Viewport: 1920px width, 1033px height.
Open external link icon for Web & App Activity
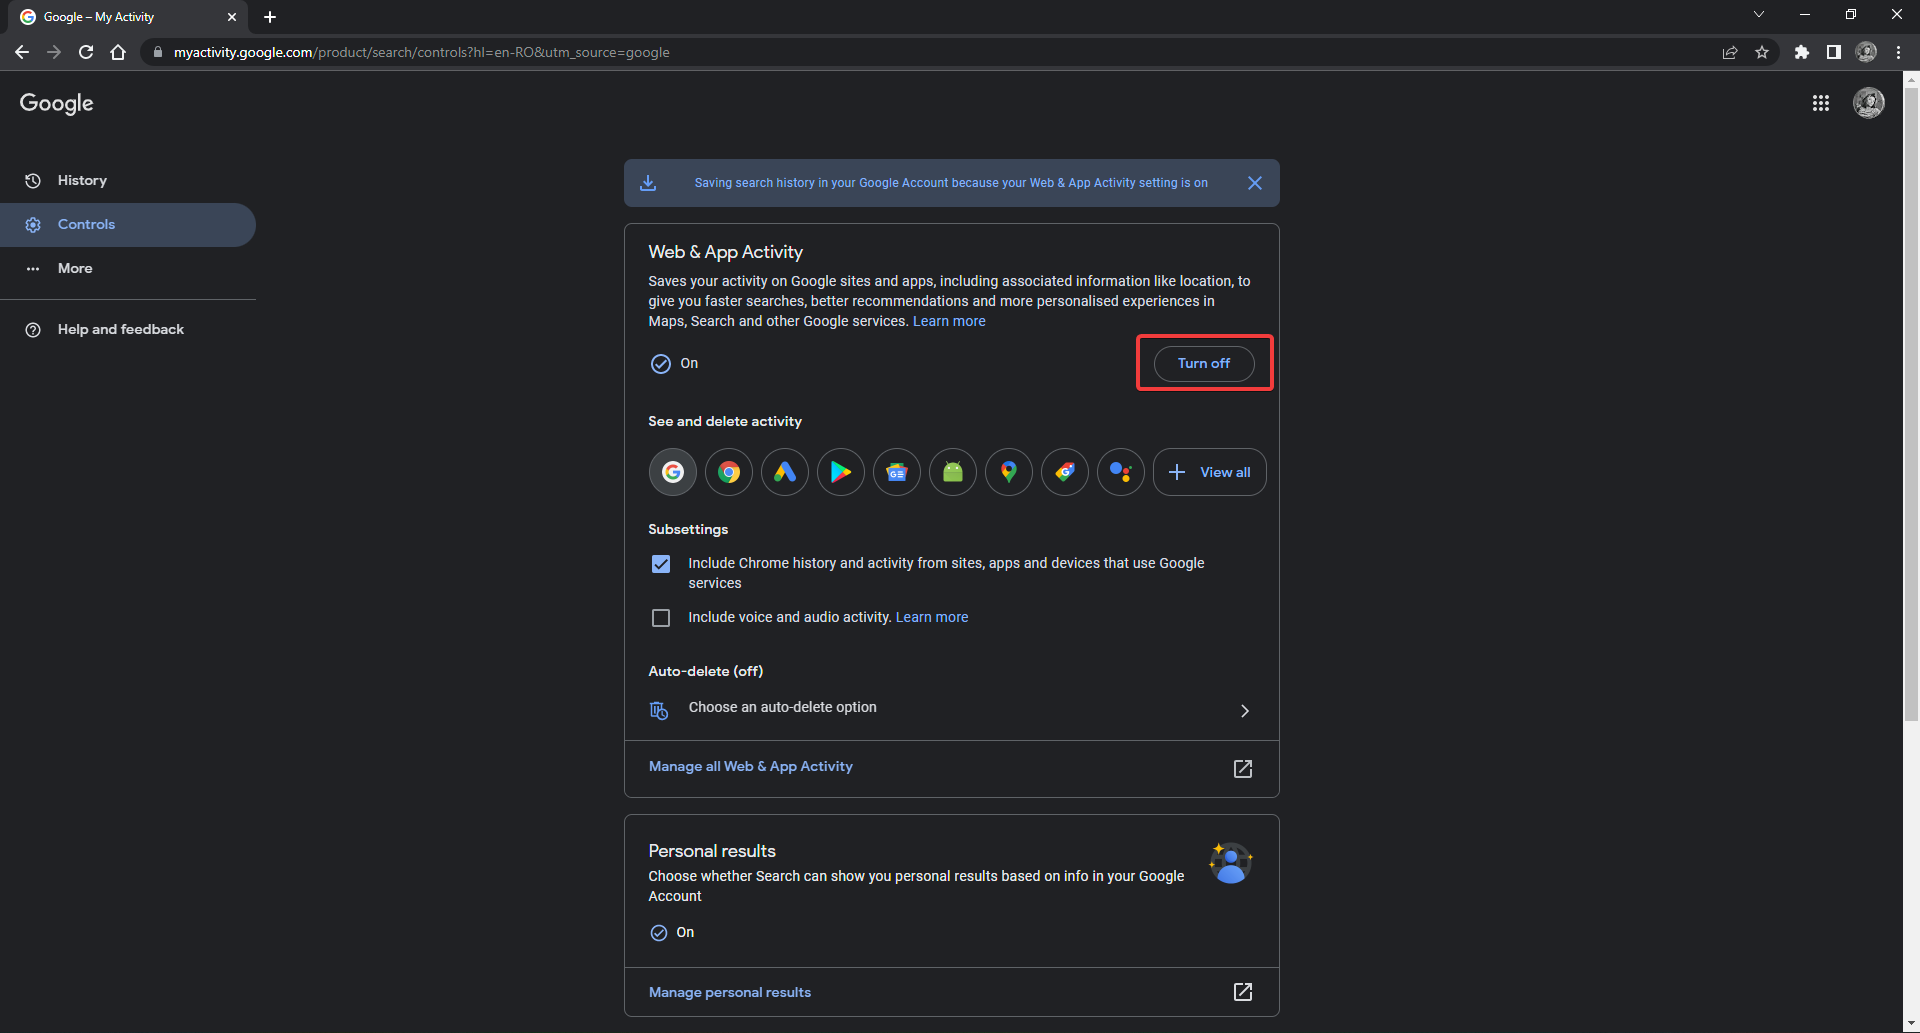click(1243, 768)
